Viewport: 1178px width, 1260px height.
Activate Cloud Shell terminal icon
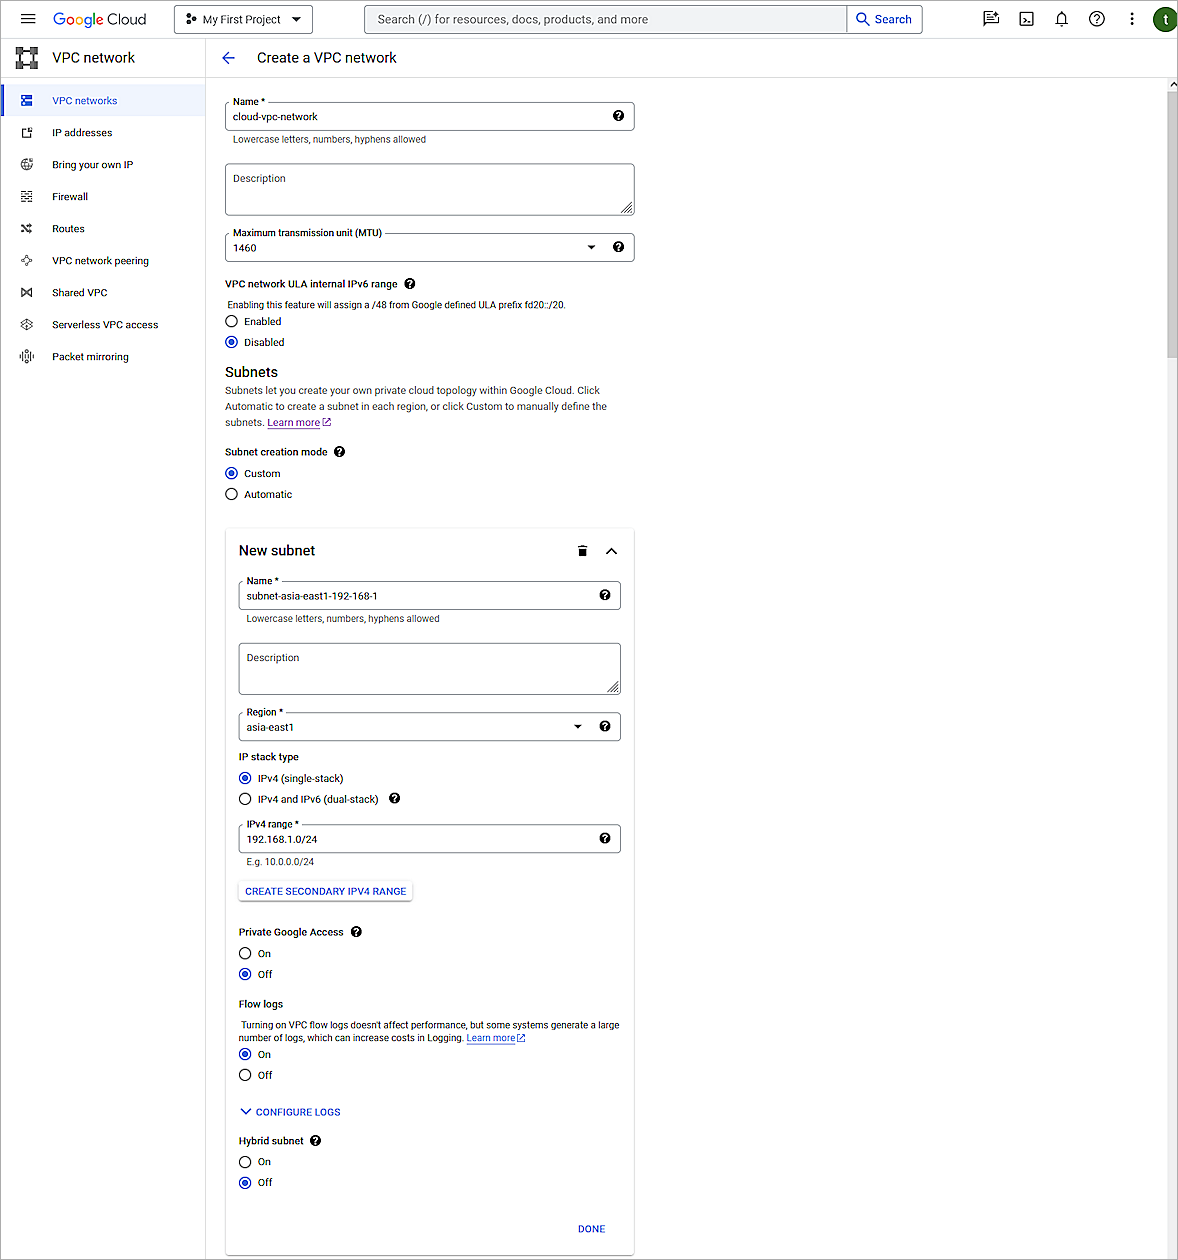coord(1026,18)
